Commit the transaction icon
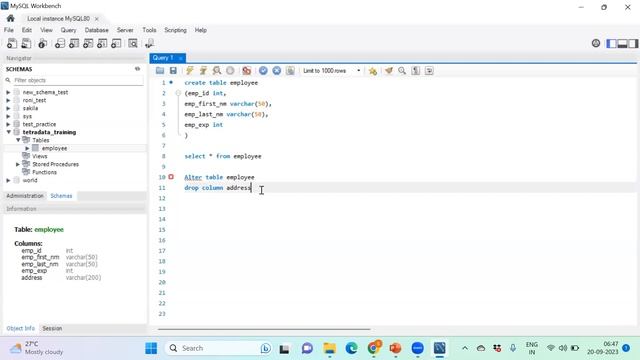640x360 pixels. 263,71
